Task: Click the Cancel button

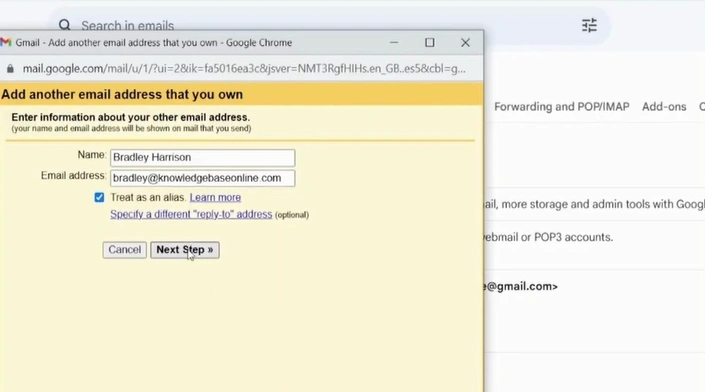Action: 125,250
